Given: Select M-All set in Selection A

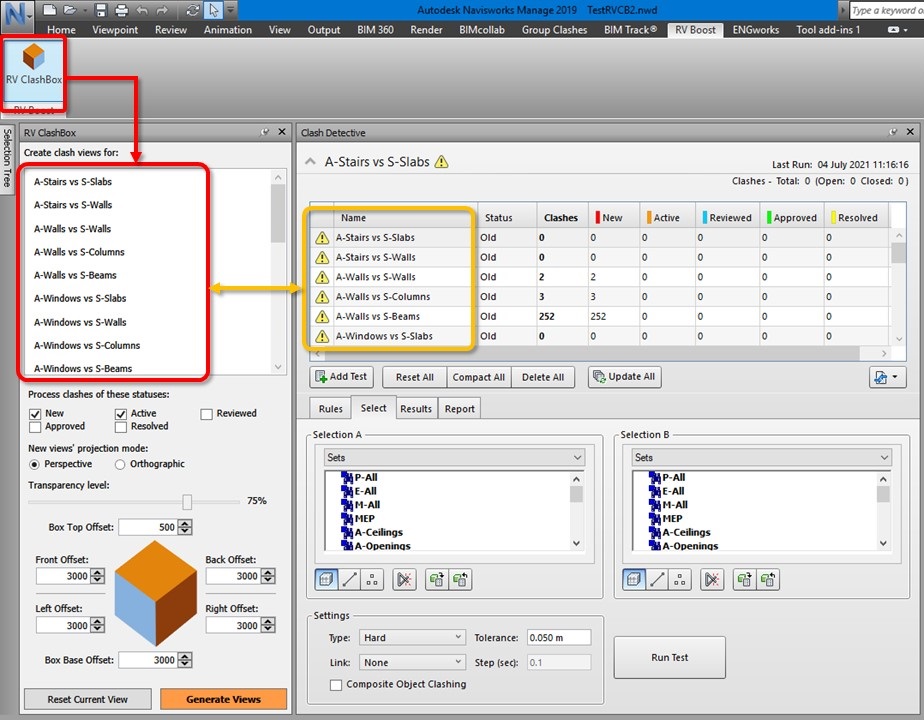Looking at the screenshot, I should pos(367,505).
